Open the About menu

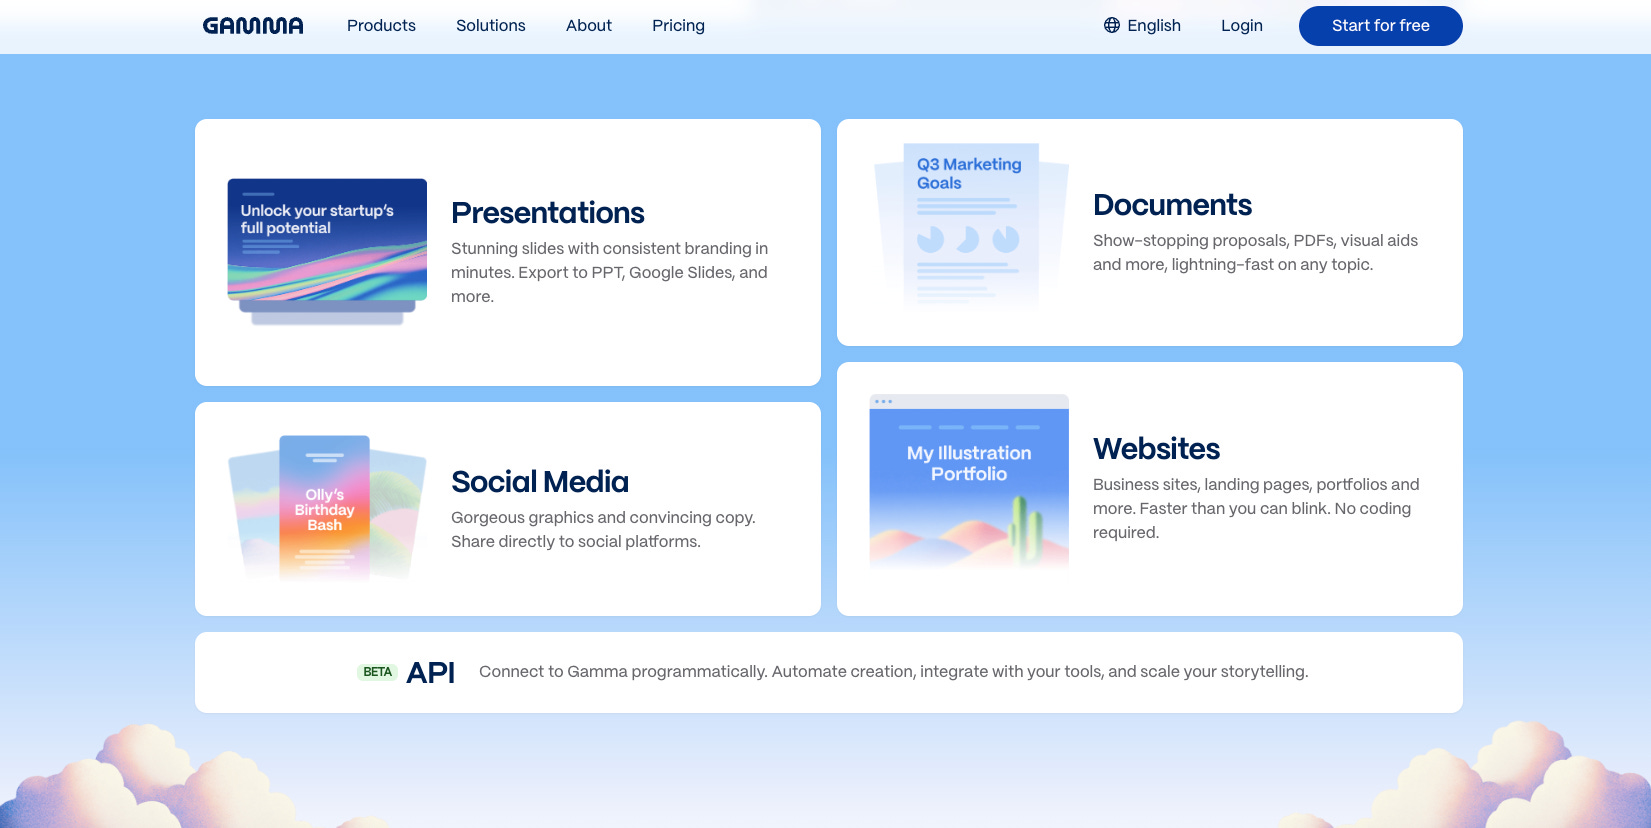(589, 26)
